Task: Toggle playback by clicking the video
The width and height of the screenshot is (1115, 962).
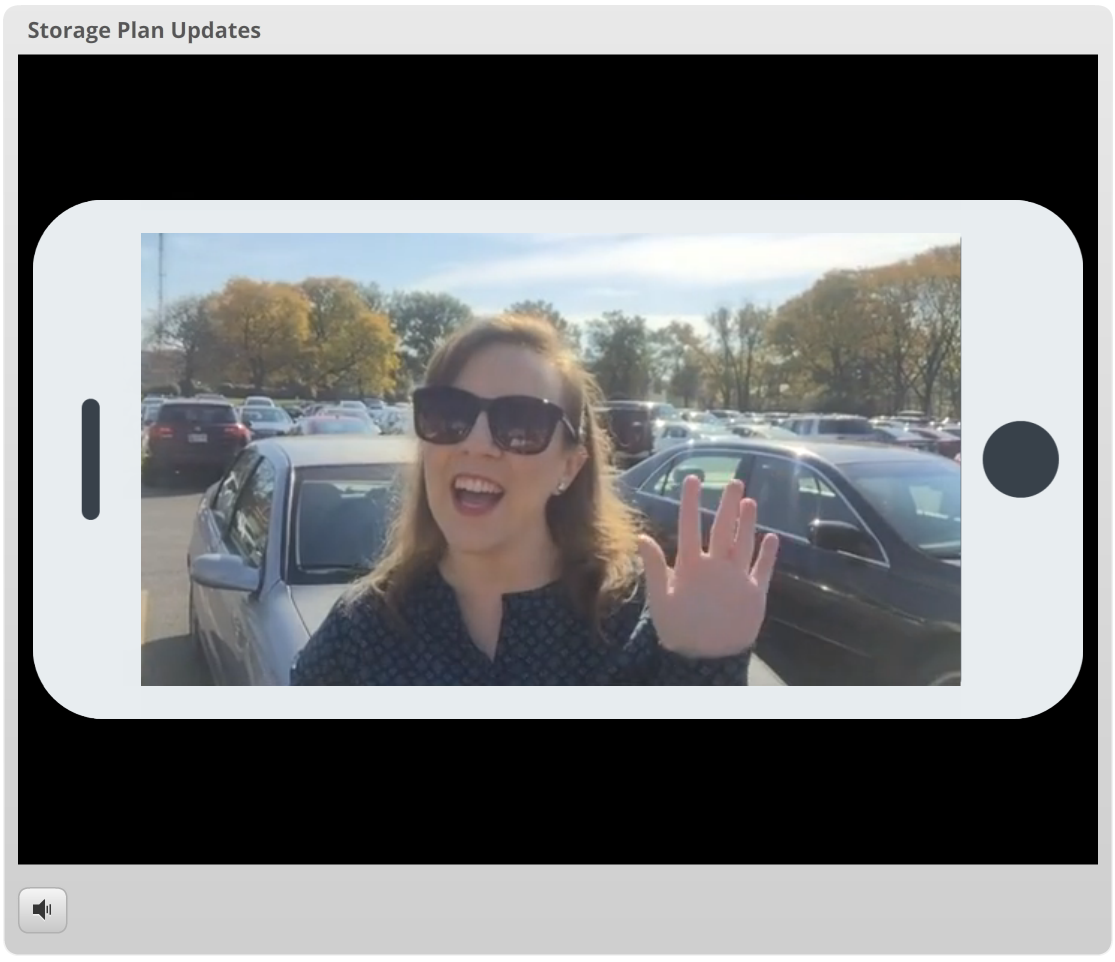Action: 550,458
